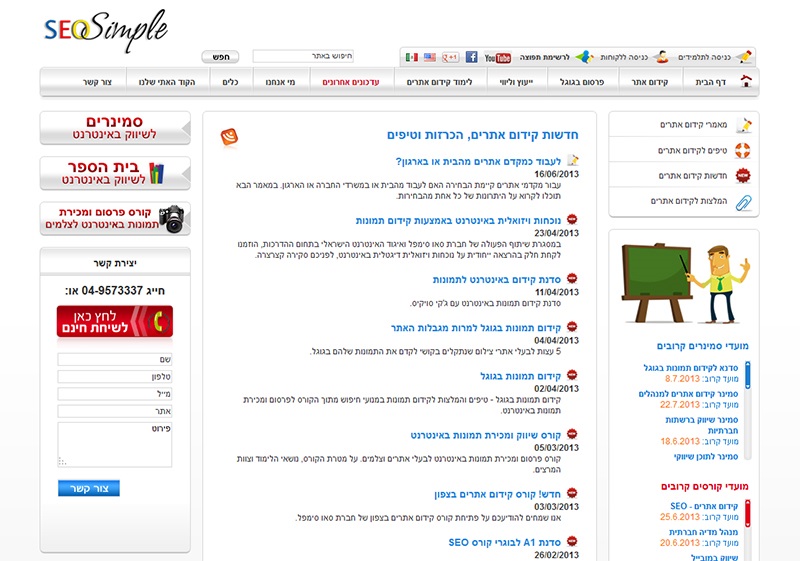
Task: Click the lifebuoy icon for טיפים לקידום אתרים
Action: click(x=743, y=151)
